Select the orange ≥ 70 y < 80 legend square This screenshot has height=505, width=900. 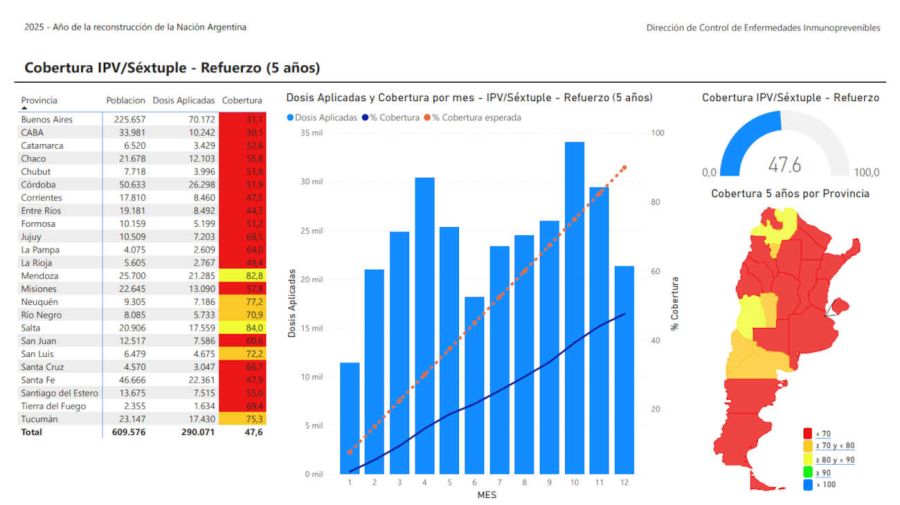click(807, 446)
